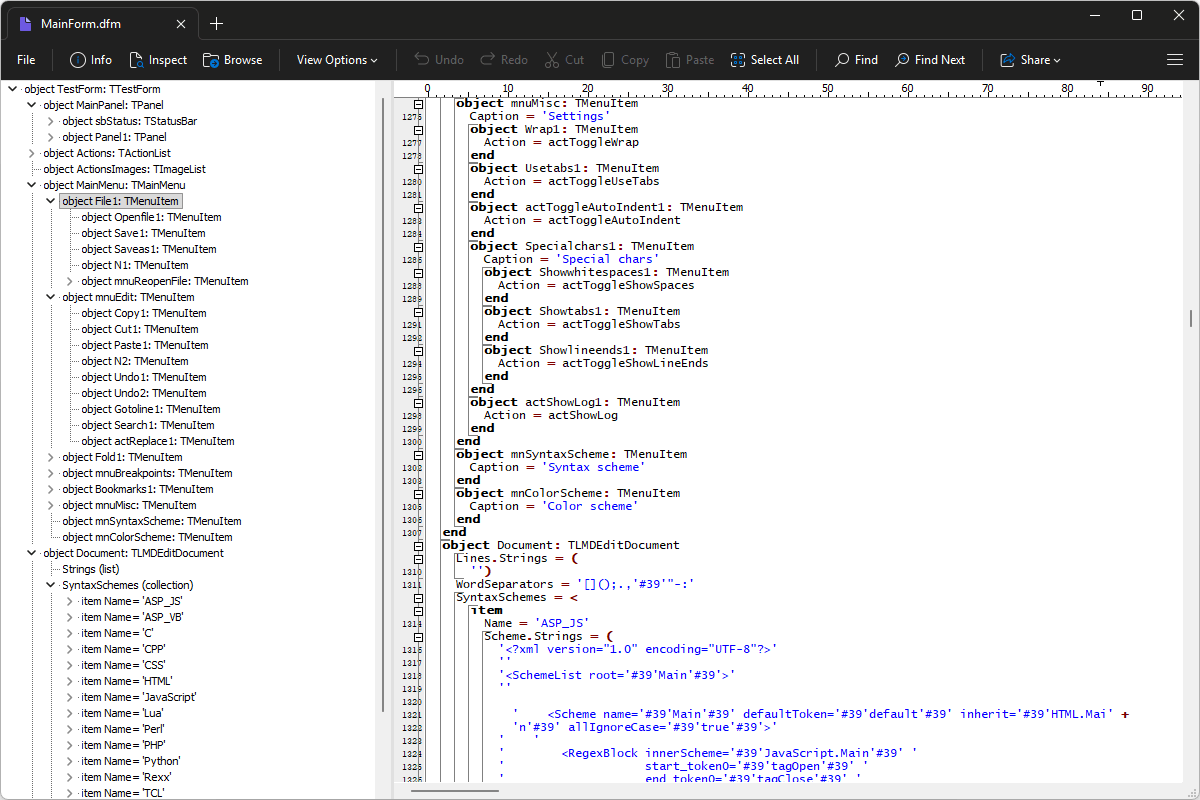This screenshot has height=800, width=1200.
Task: Fold the Document: TLMDEditDocument code block
Action: tap(419, 545)
